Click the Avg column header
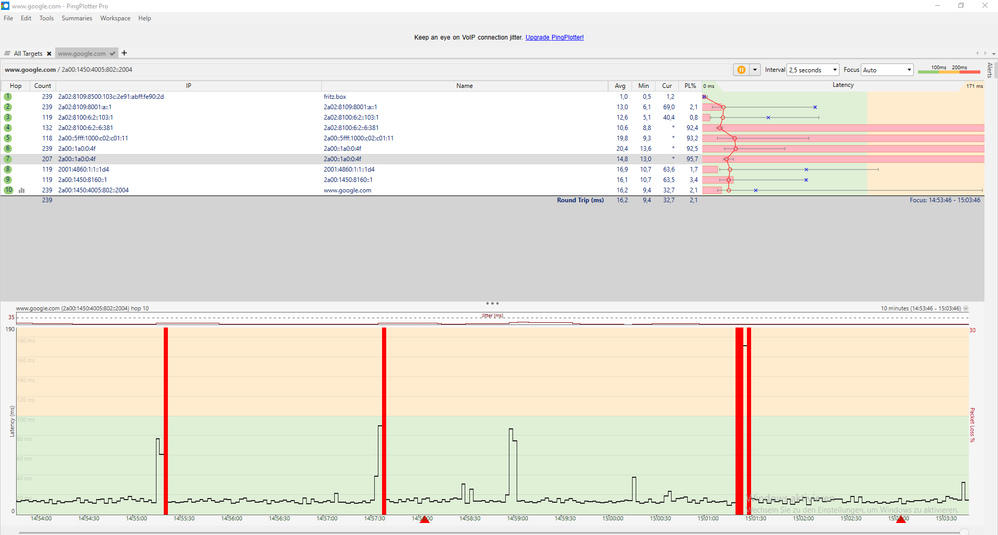Image resolution: width=998 pixels, height=535 pixels. [620, 86]
